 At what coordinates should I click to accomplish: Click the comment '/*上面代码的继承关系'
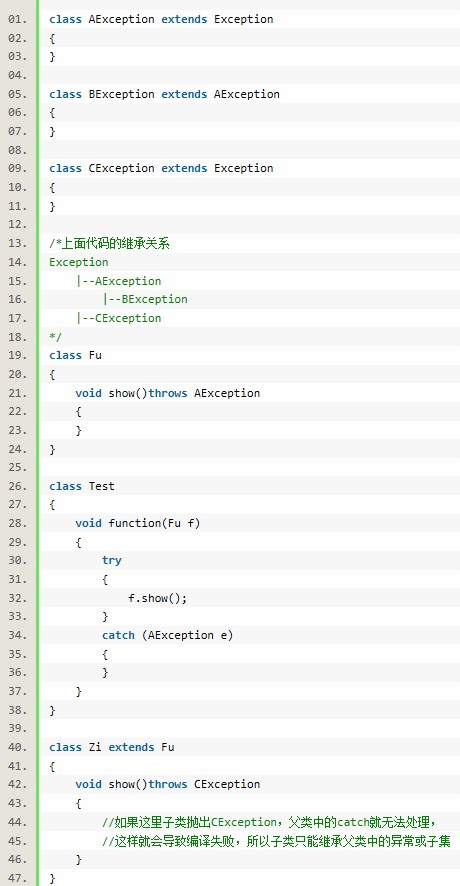(x=110, y=244)
